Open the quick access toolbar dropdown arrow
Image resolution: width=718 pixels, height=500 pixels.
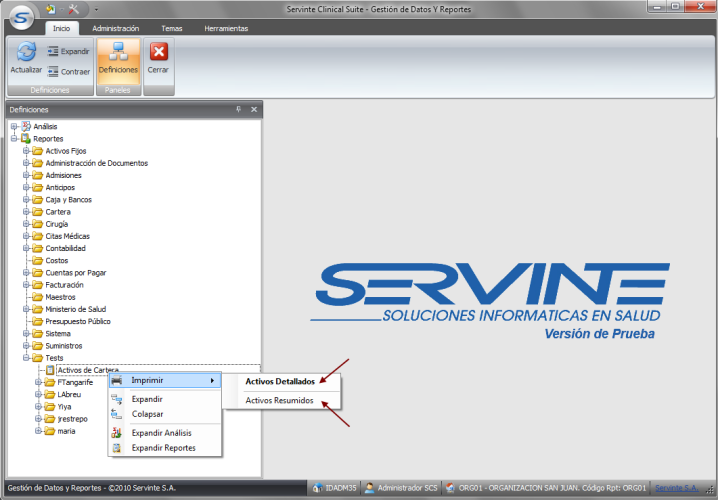coord(96,9)
